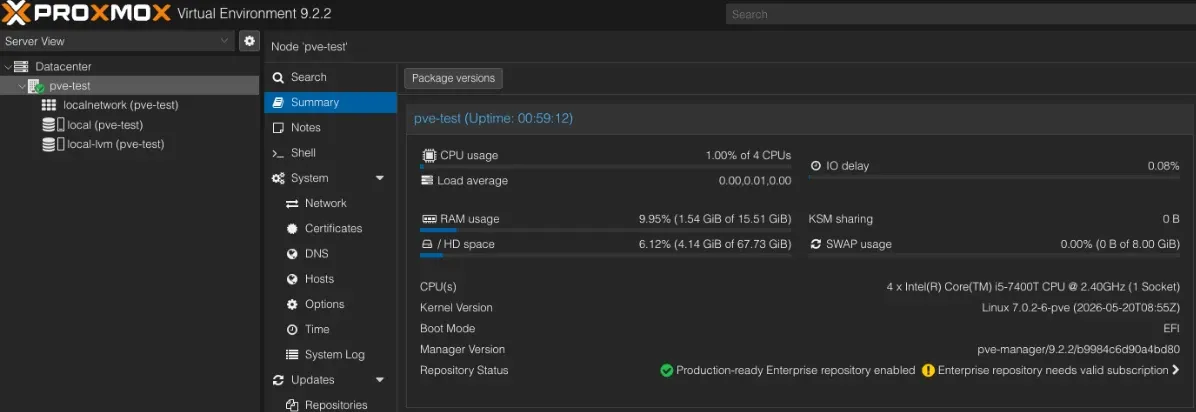Click the Package versions button
The width and height of the screenshot is (1196, 412).
point(453,79)
